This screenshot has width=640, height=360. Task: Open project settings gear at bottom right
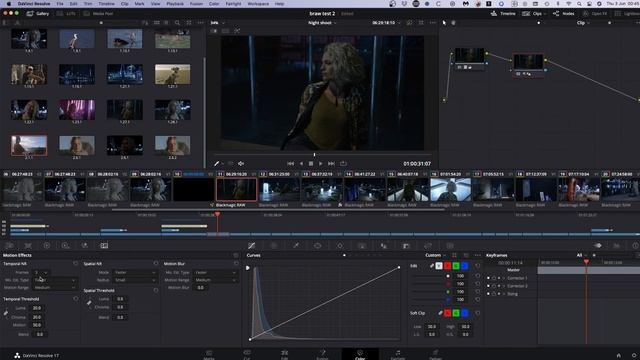click(x=634, y=355)
